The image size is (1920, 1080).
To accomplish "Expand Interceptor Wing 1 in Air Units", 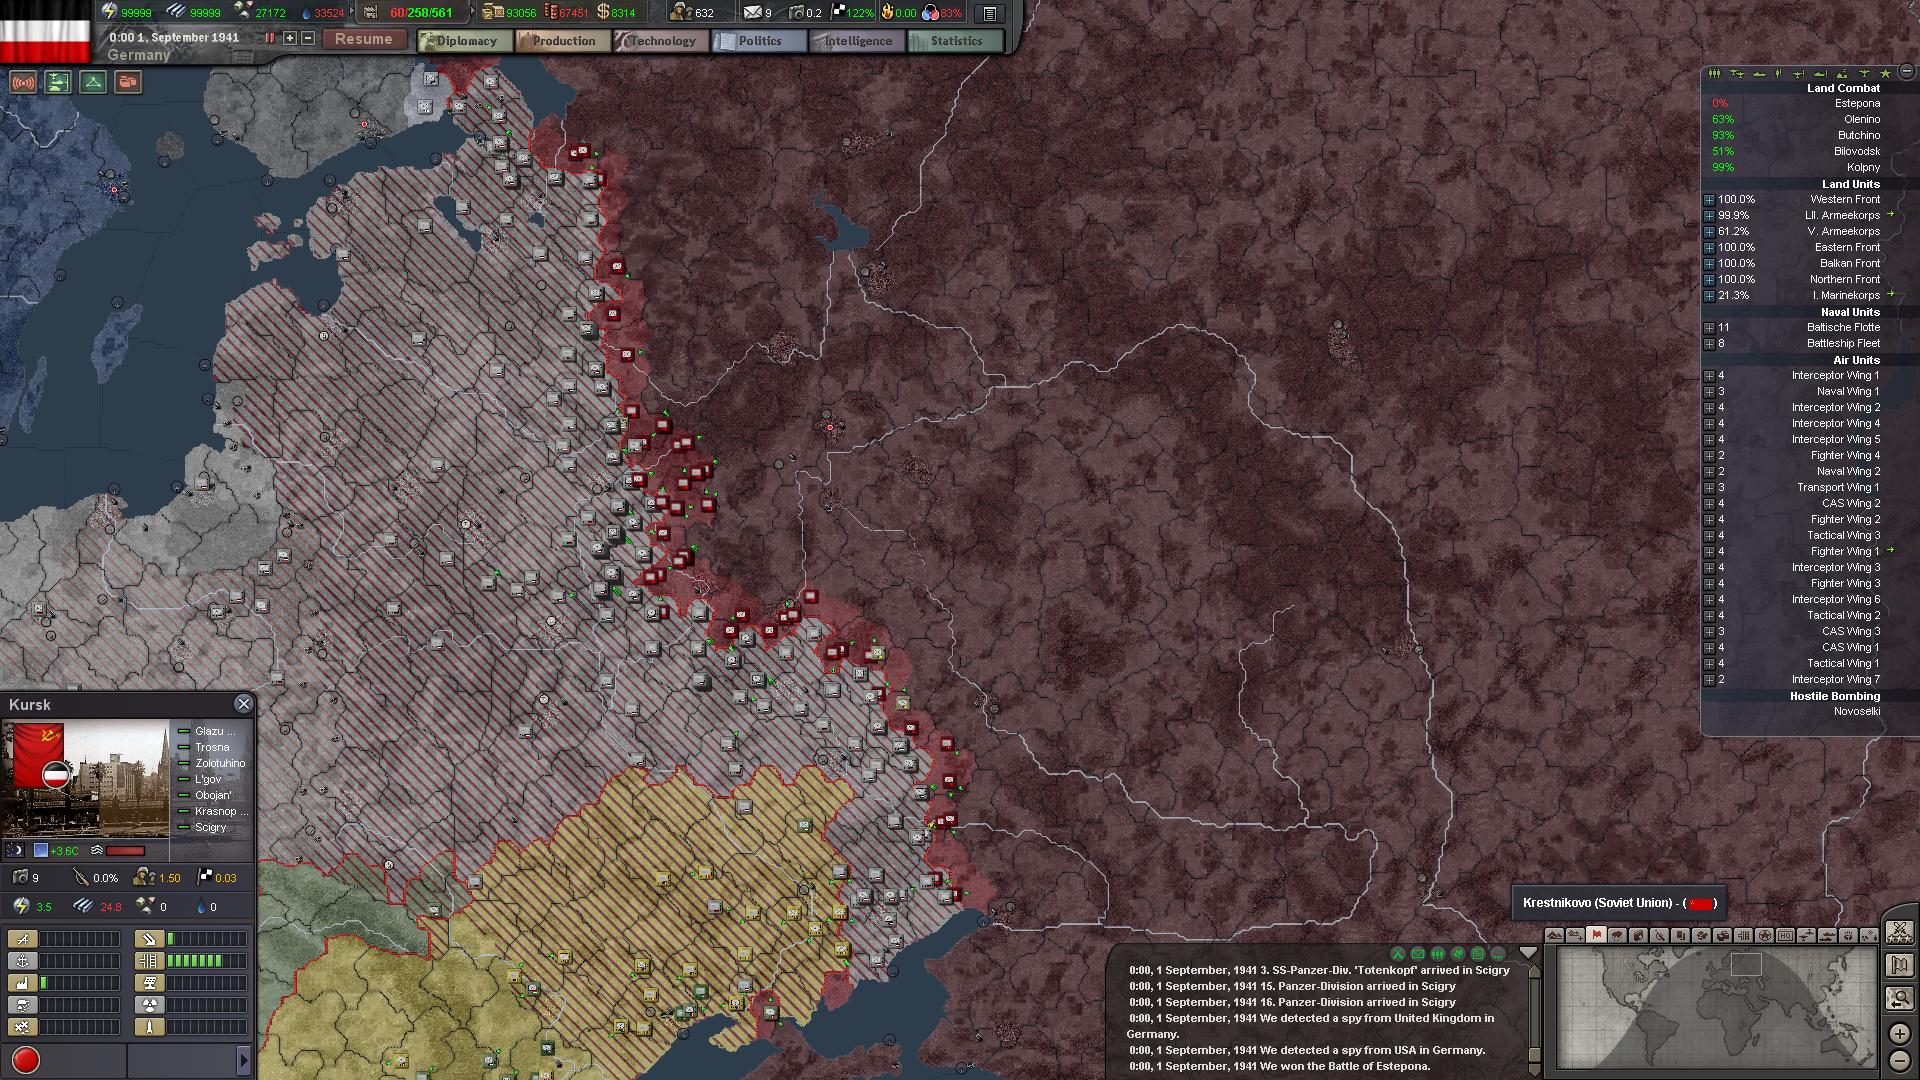I will point(1710,376).
